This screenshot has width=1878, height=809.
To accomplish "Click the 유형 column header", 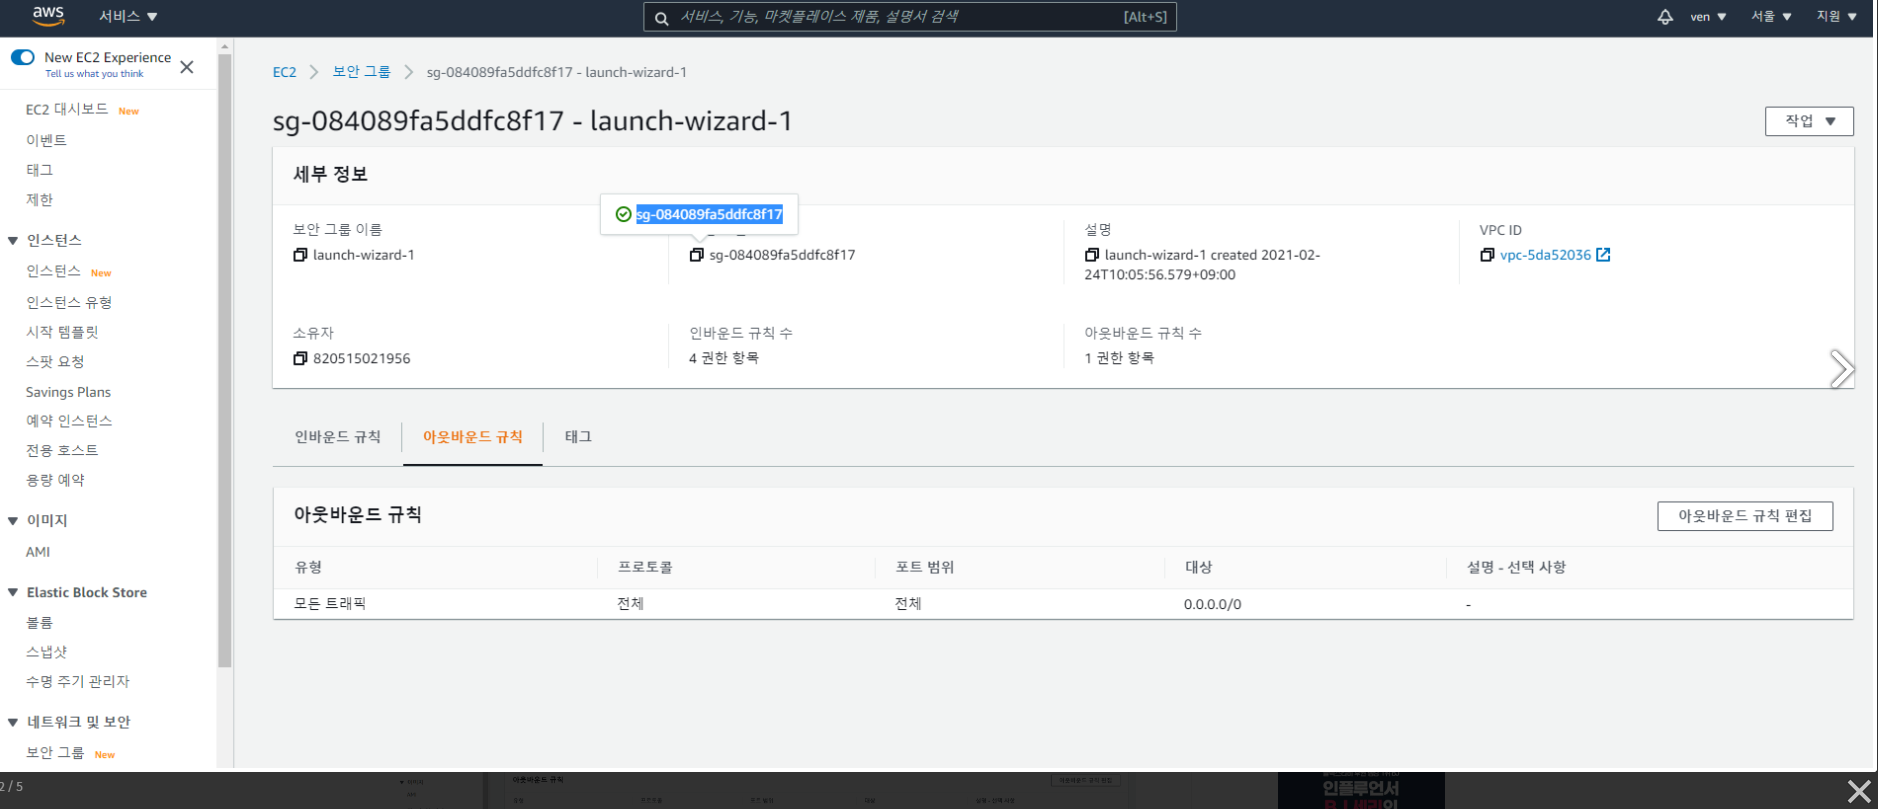I will [x=308, y=567].
